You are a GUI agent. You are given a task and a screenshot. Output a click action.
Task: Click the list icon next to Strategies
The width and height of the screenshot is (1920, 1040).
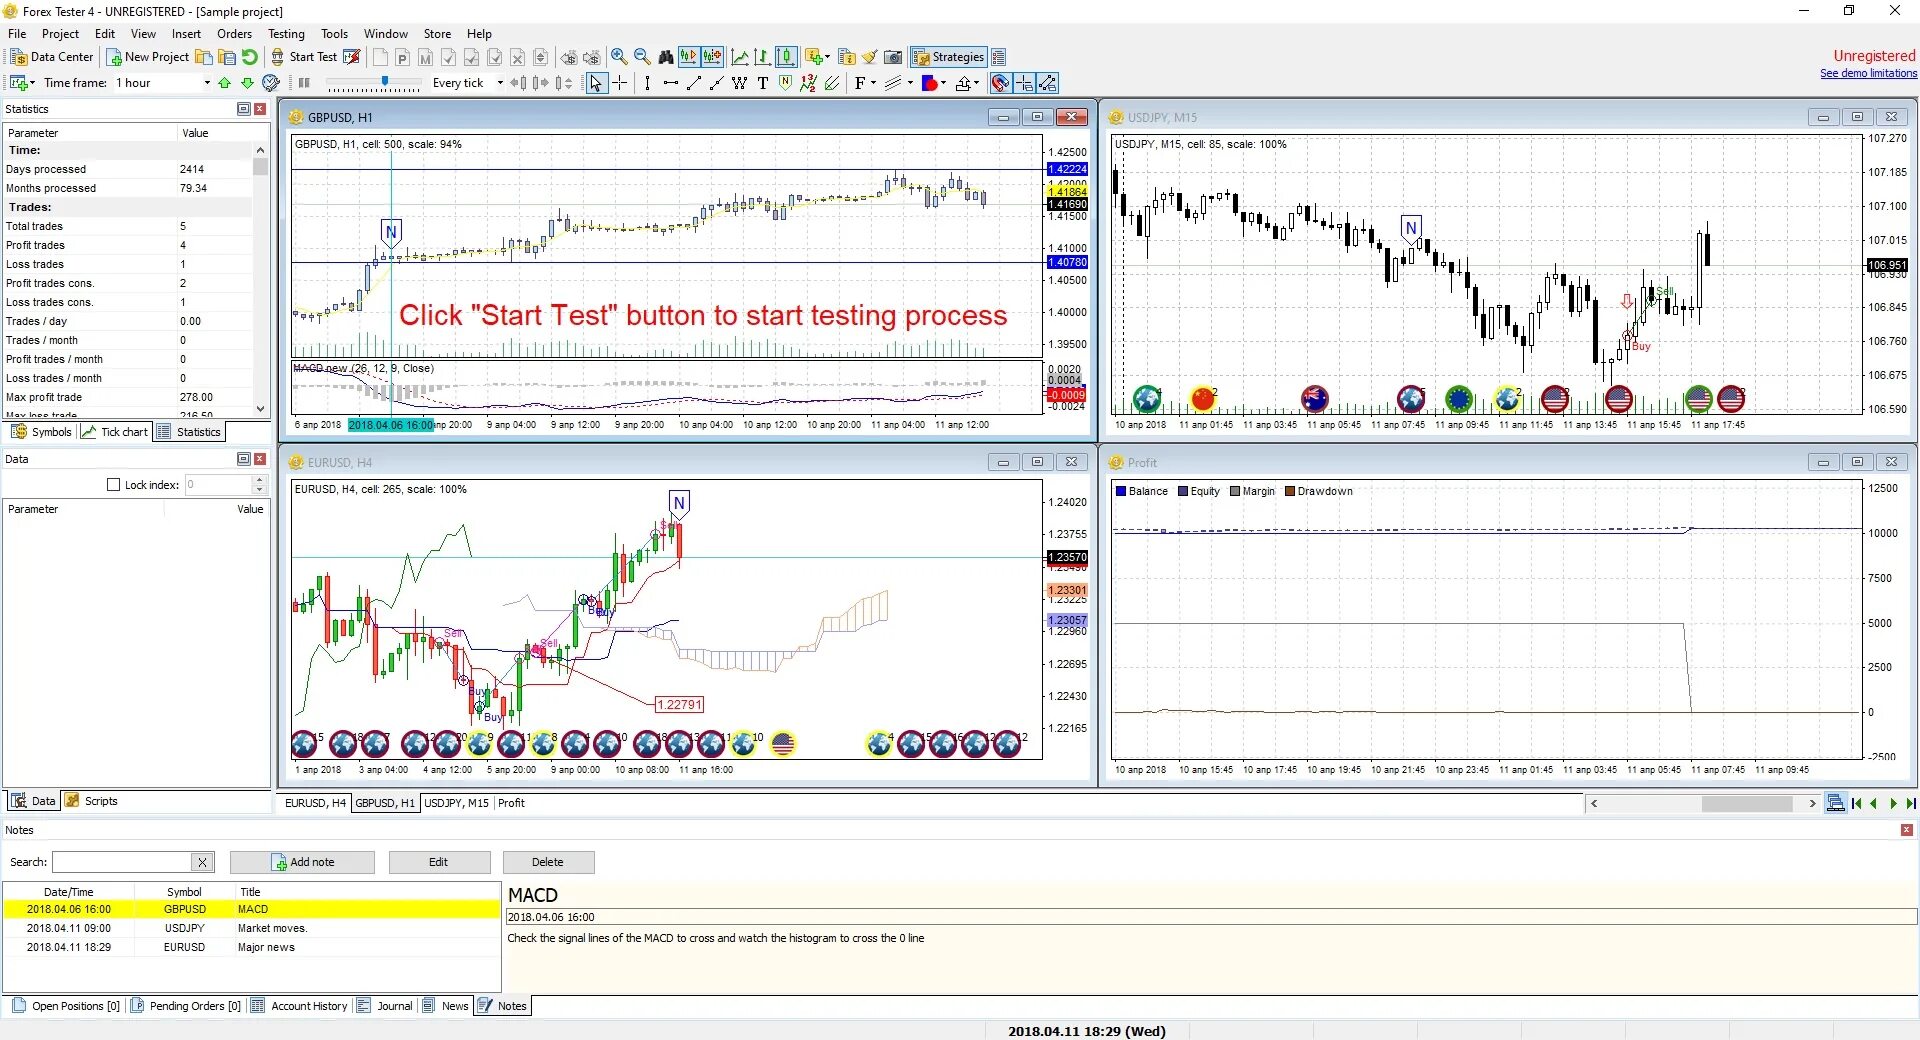click(x=998, y=57)
